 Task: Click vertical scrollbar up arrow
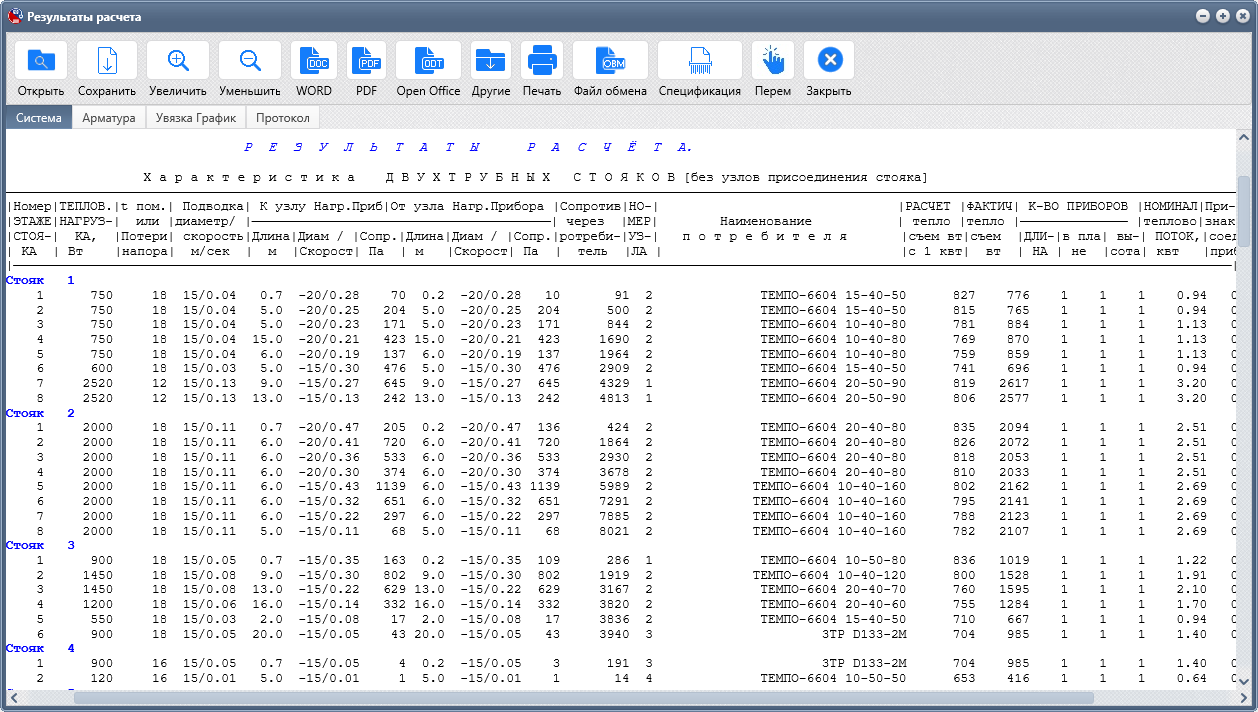[1244, 137]
